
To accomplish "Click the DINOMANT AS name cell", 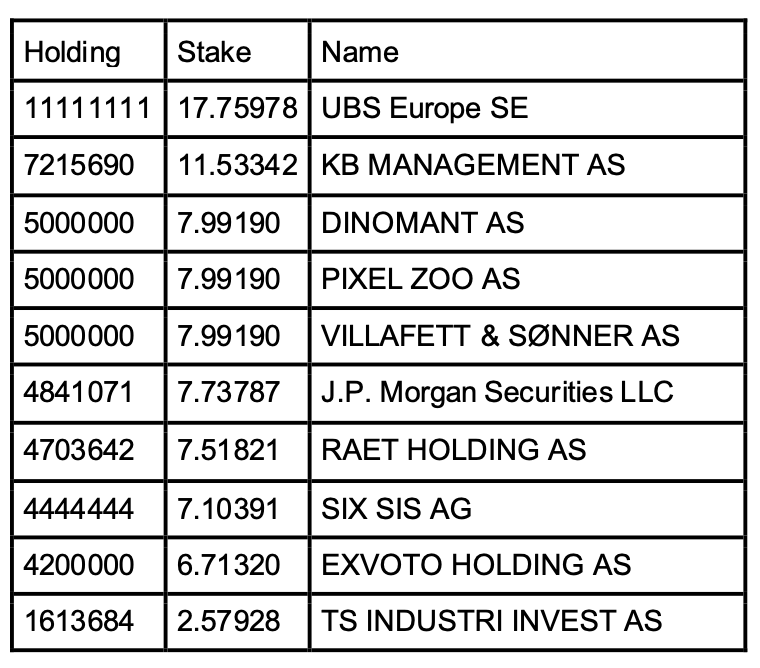I will coord(527,223).
